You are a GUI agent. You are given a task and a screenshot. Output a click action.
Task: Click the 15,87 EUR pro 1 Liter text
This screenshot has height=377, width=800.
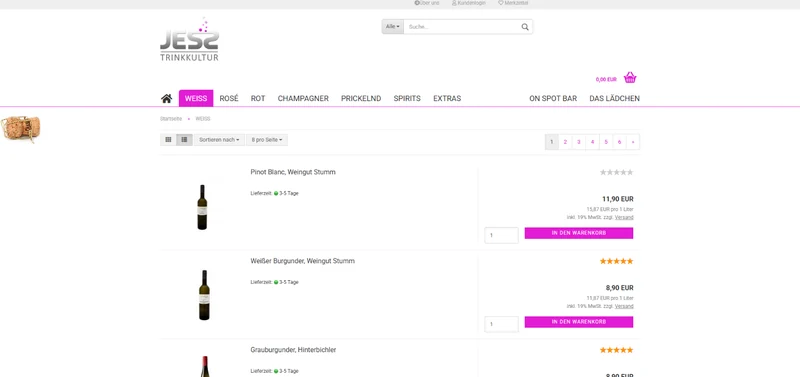610,209
